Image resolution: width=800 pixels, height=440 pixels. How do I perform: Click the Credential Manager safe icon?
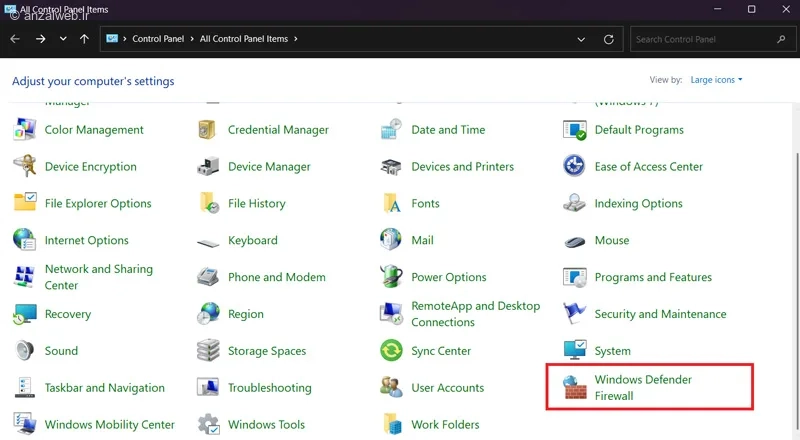click(208, 130)
